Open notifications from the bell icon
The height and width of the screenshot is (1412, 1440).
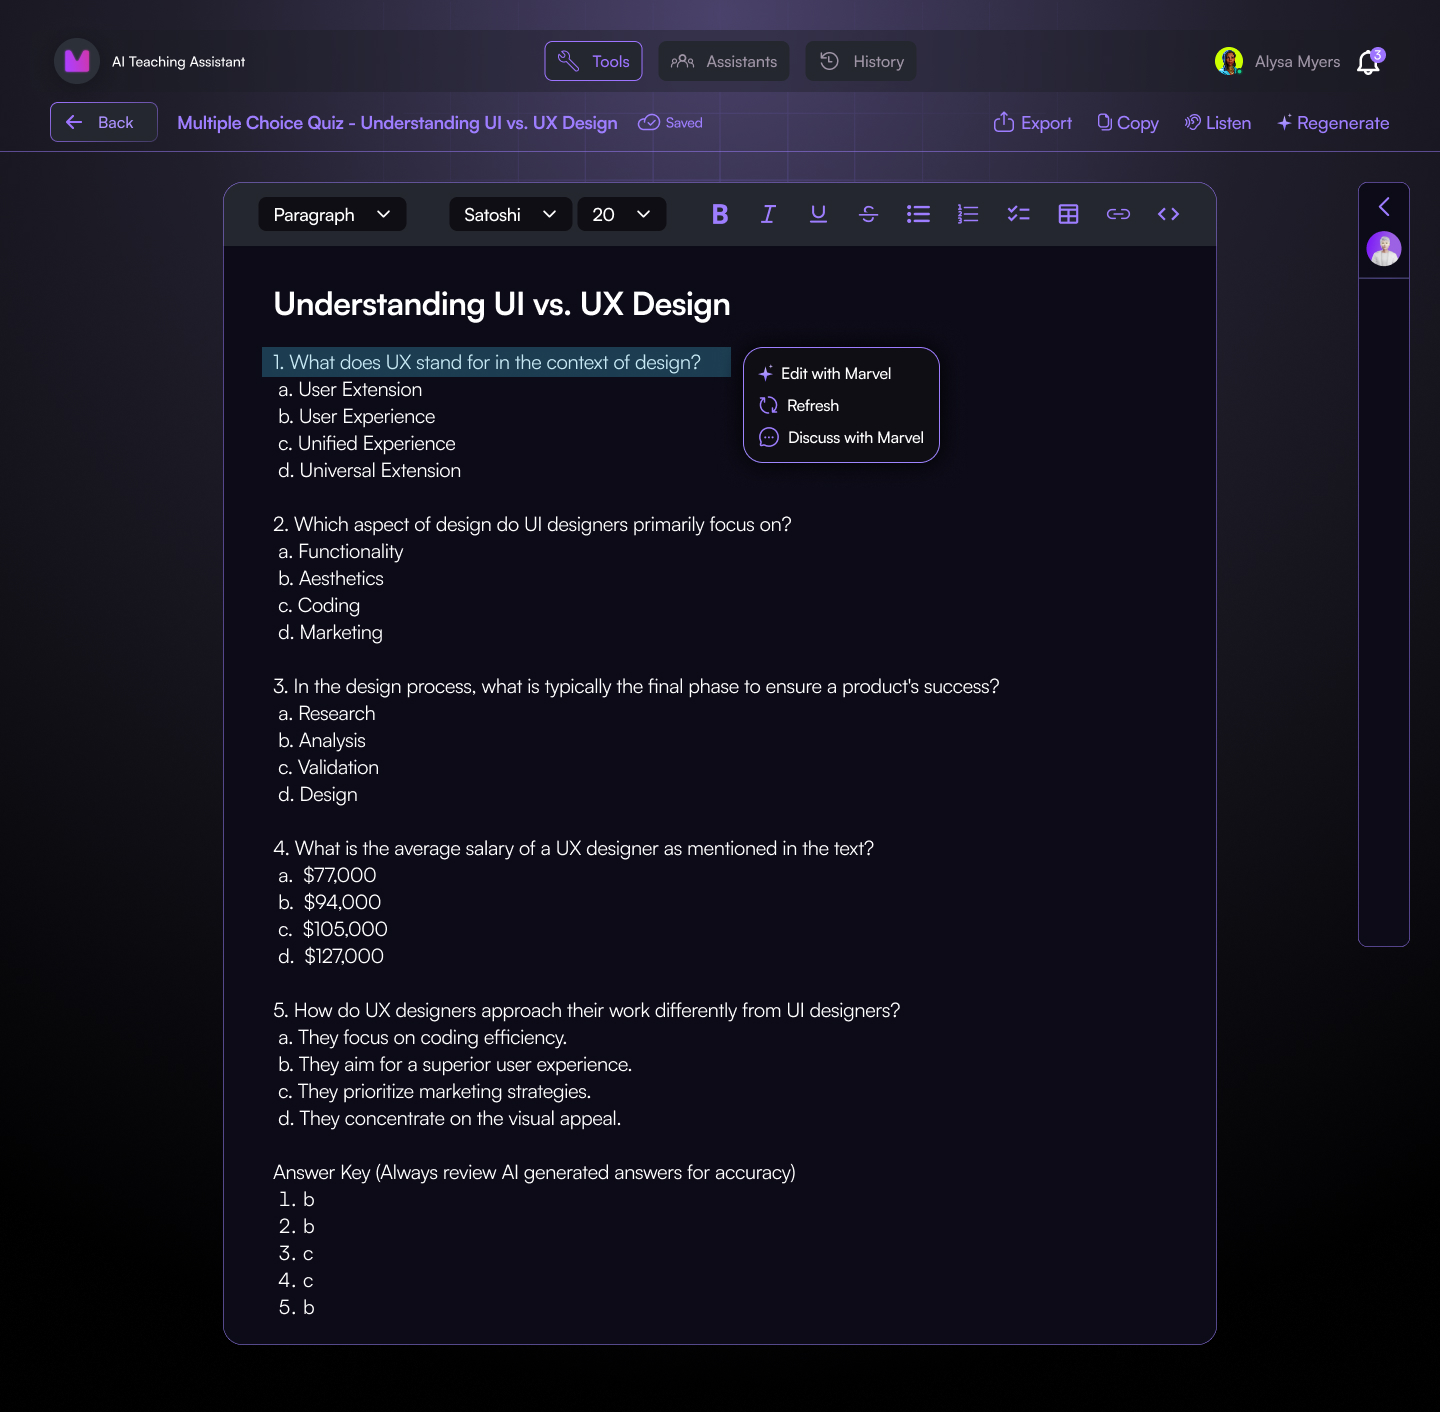[1367, 61]
